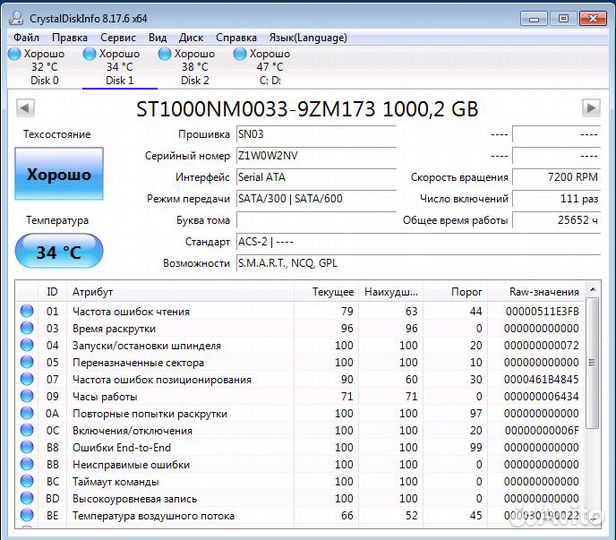Image resolution: width=616 pixels, height=540 pixels.
Task: Click the Disk 0 health status circle icon
Action: pos(15,54)
